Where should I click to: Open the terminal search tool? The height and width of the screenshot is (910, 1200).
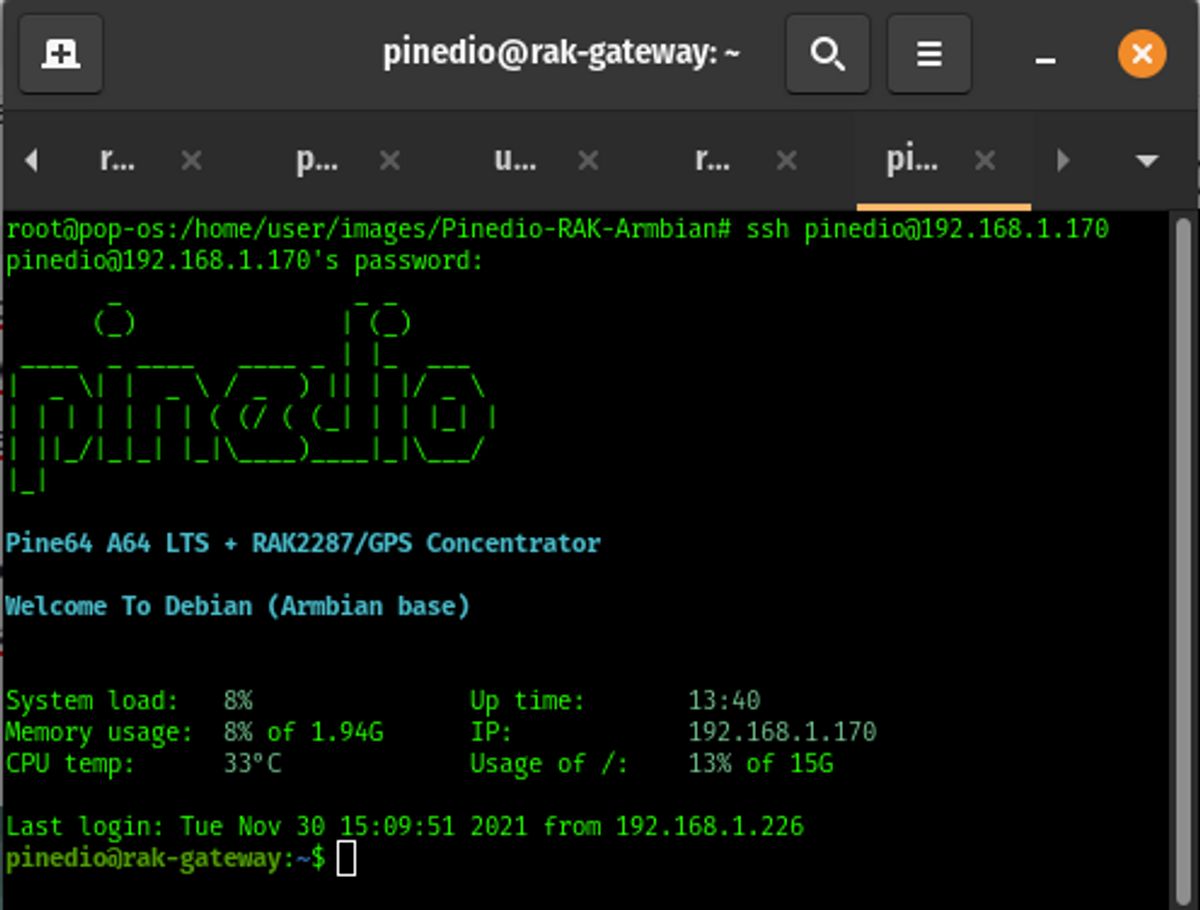click(x=827, y=54)
